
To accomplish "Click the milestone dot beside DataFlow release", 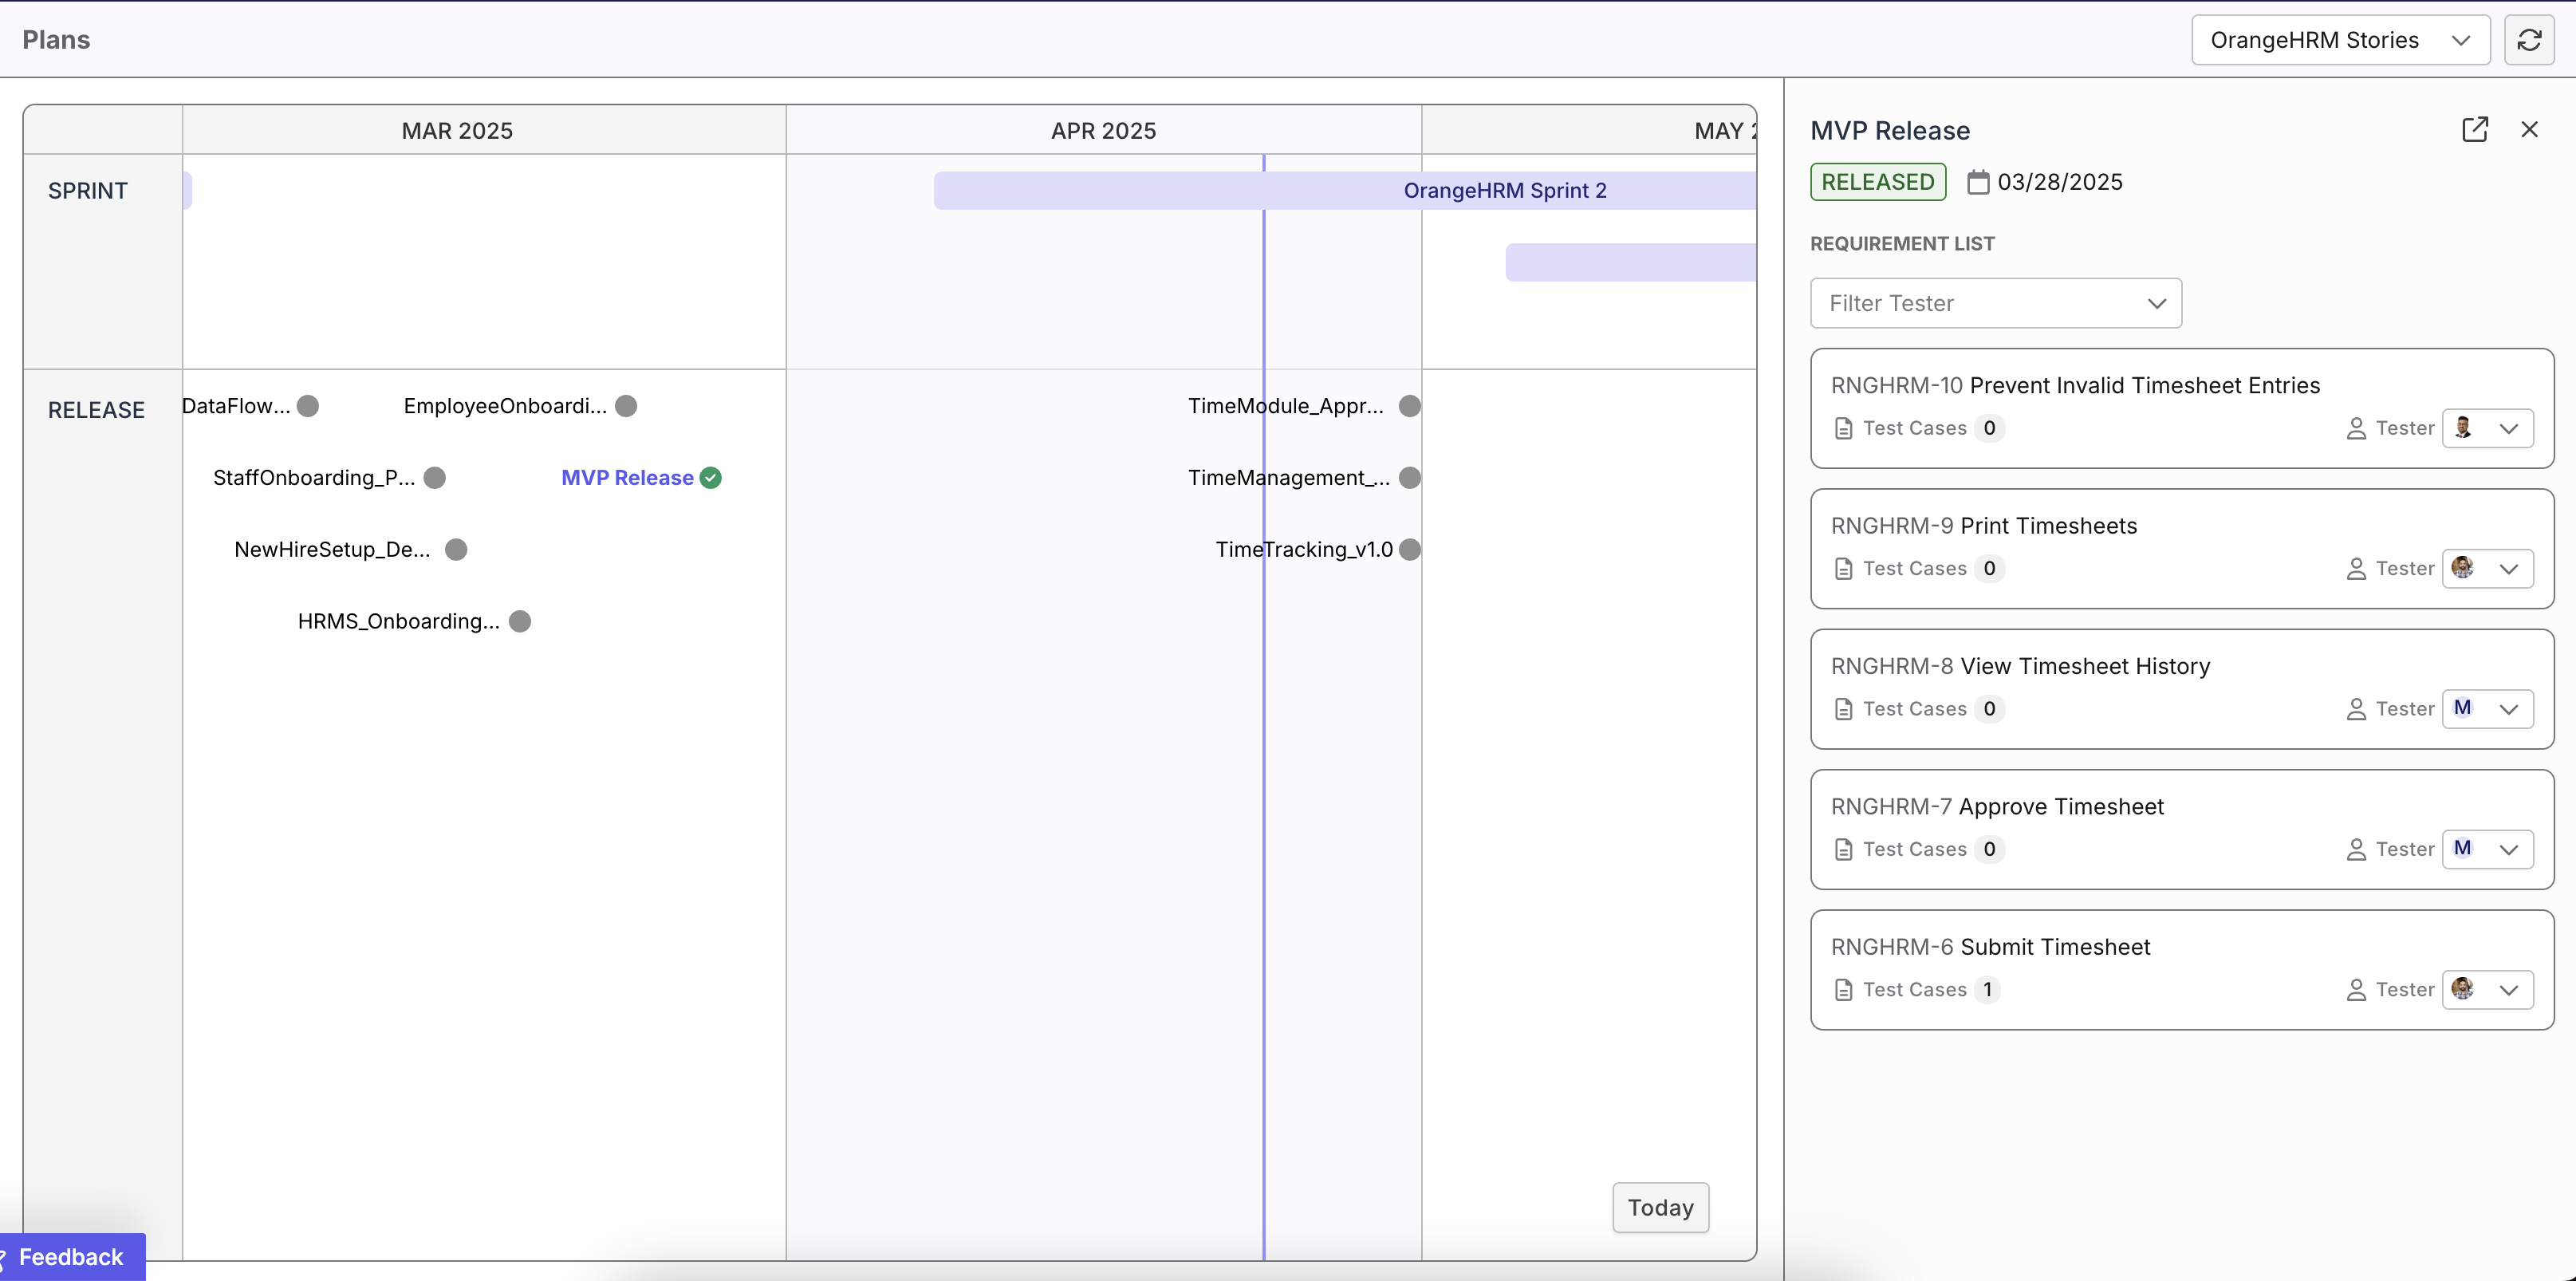I will (306, 405).
